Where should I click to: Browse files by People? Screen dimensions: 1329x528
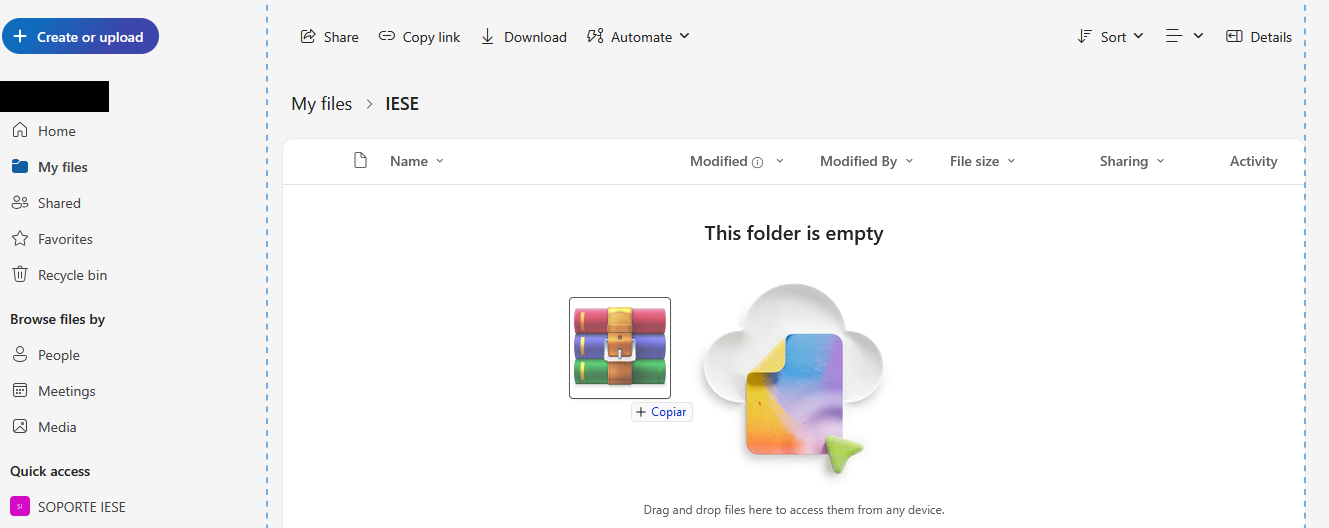[x=58, y=355]
